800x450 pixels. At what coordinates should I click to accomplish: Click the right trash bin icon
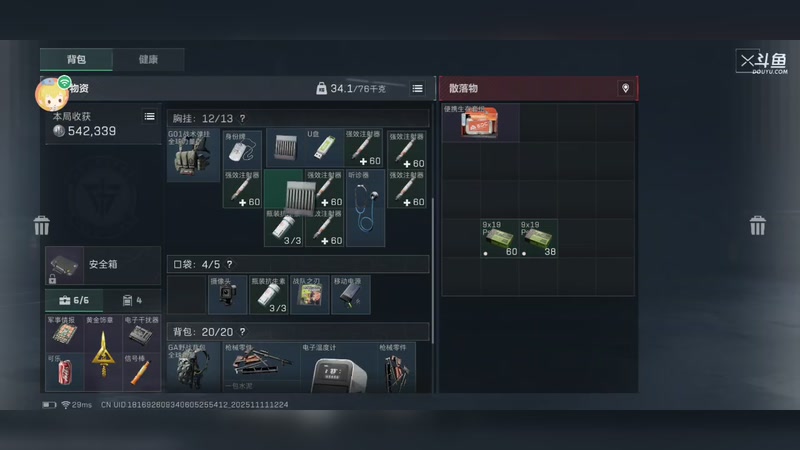click(758, 226)
